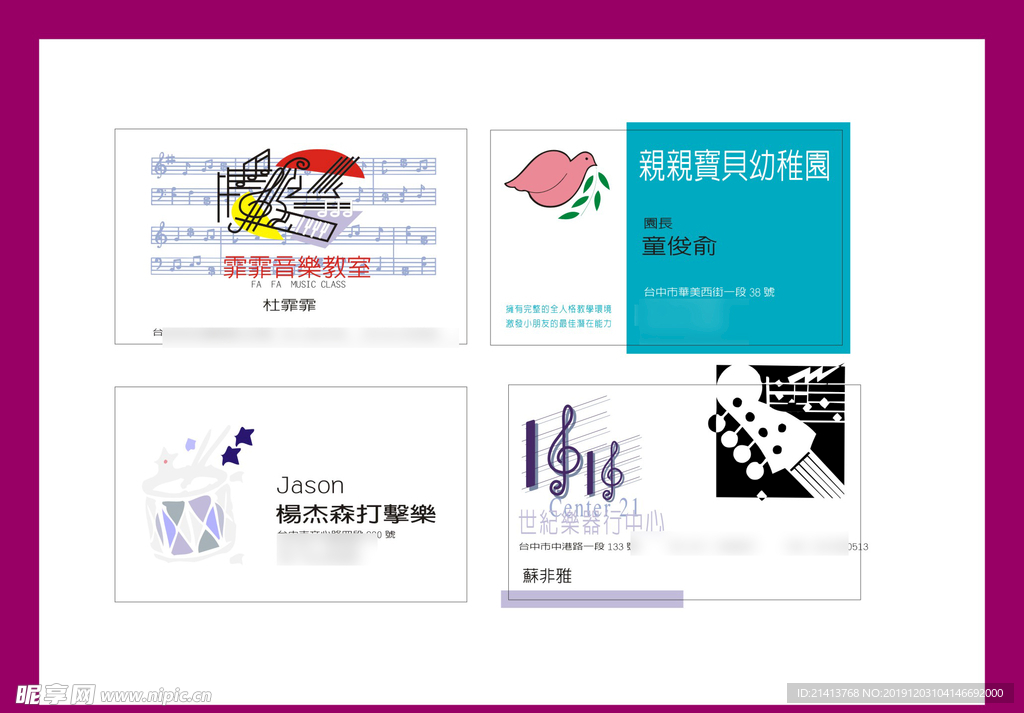This screenshot has width=1024, height=713.
Task: Click the red 霏霏音樂教室 title
Action: pyautogui.click(x=297, y=266)
